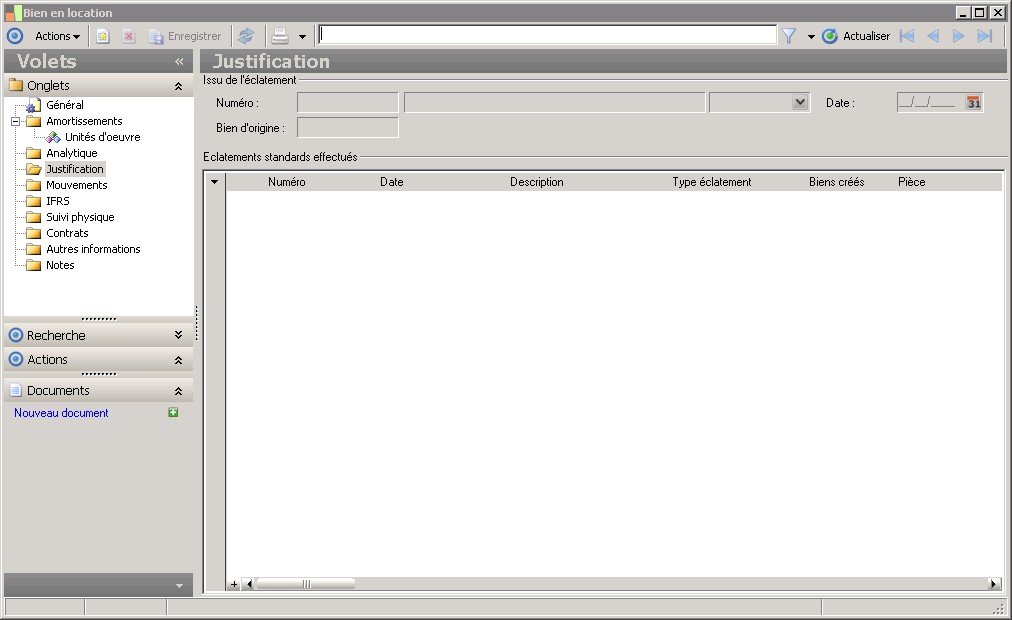Screen dimensions: 1012x620
Task: Open the Mouvements tab
Action: click(x=77, y=185)
